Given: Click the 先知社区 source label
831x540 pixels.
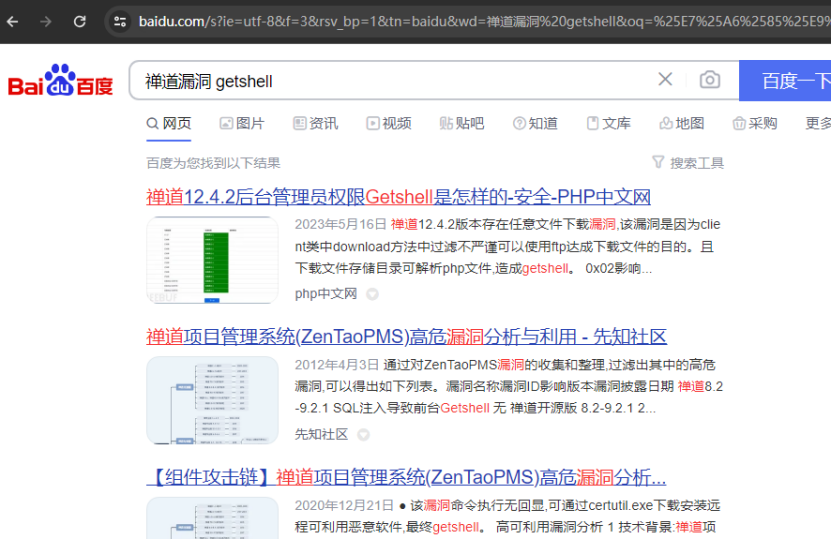Looking at the screenshot, I should pyautogui.click(x=321, y=435).
